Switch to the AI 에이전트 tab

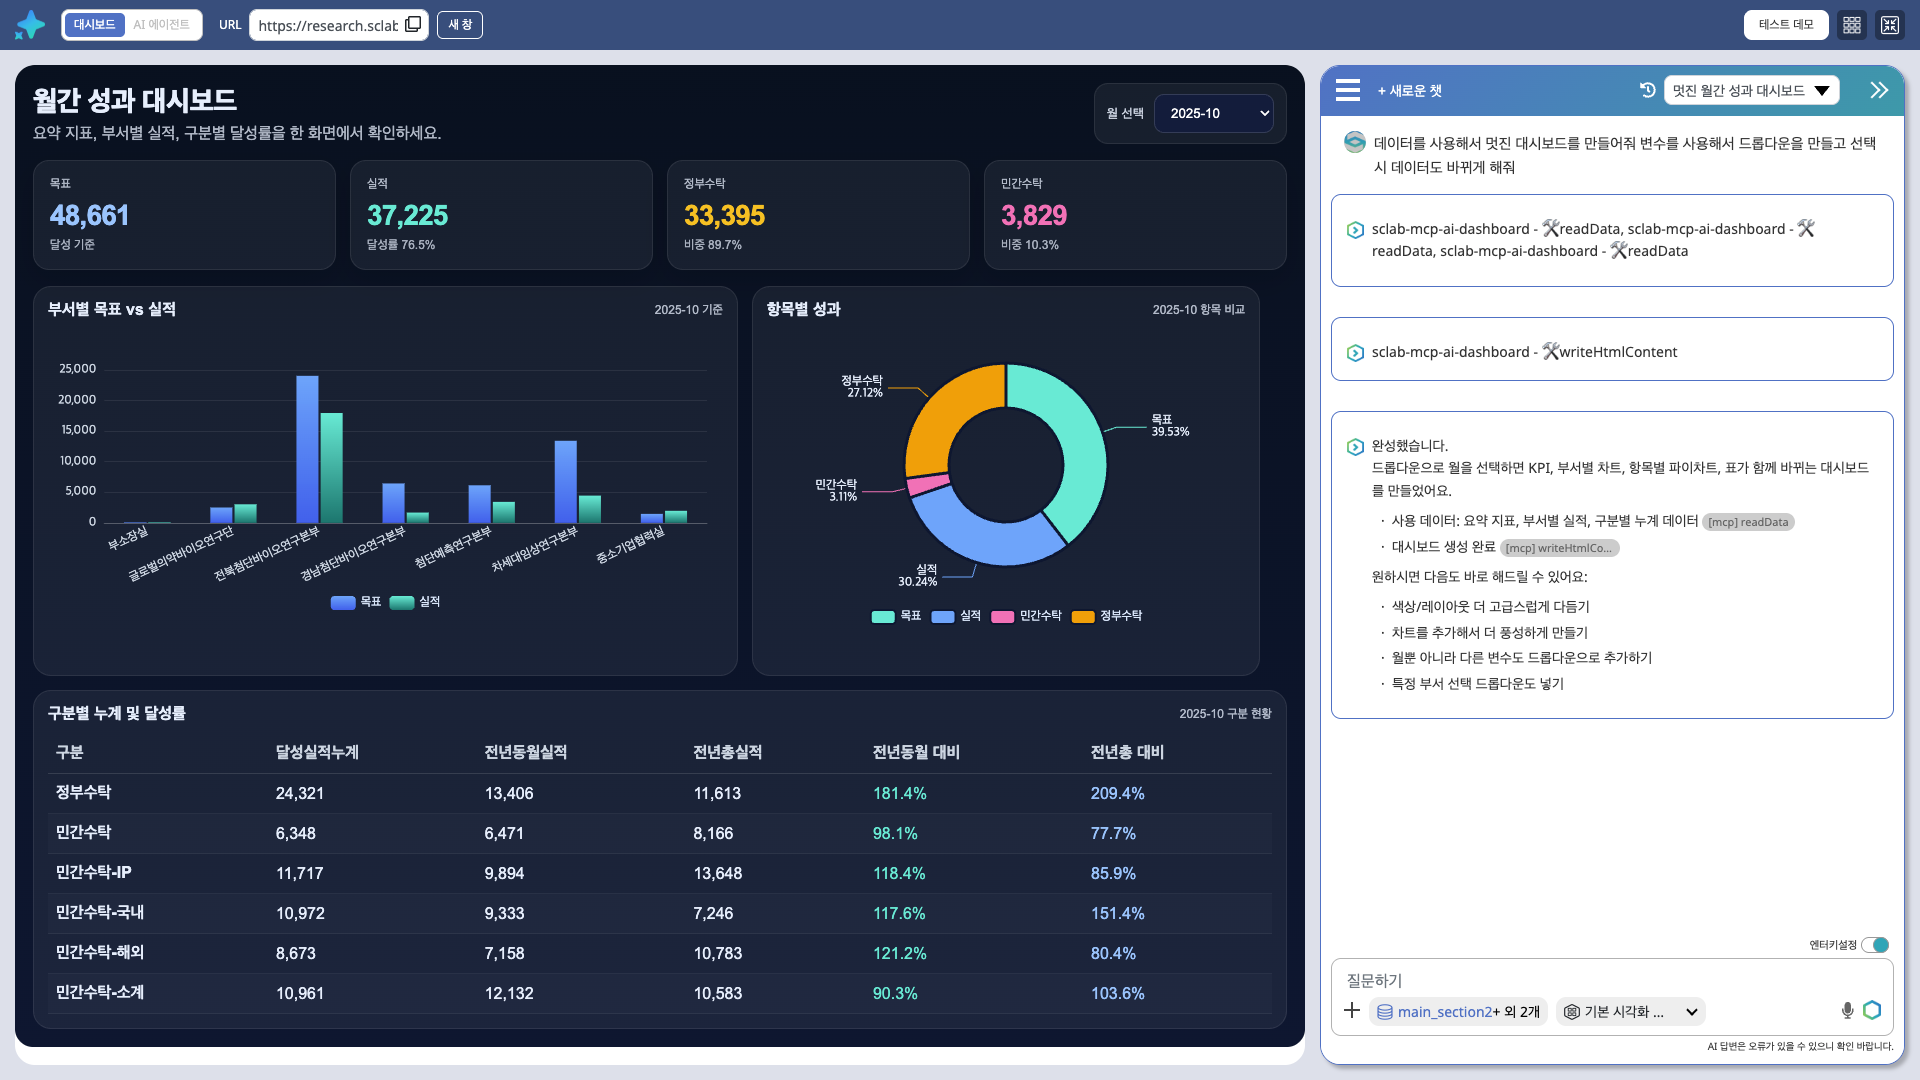click(162, 24)
